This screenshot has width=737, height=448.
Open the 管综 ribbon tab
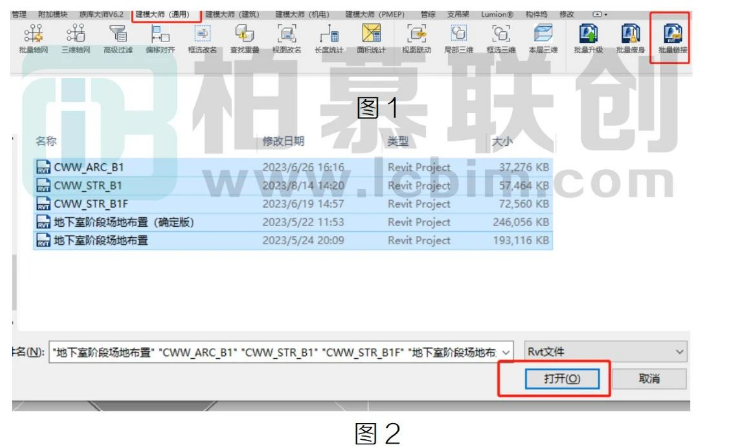(x=428, y=15)
